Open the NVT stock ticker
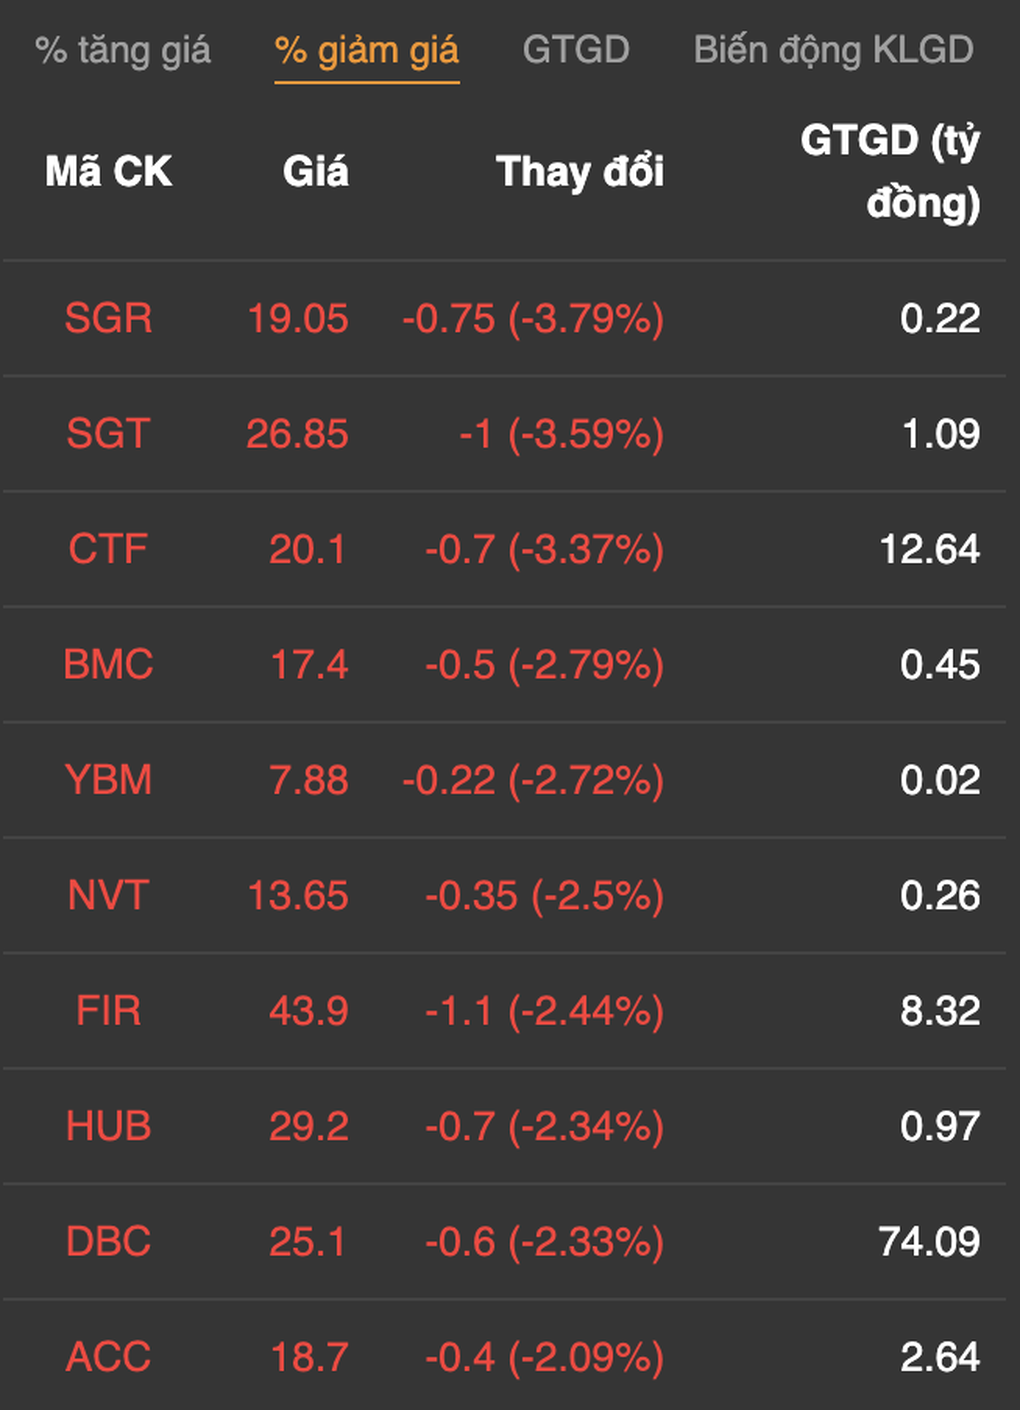The image size is (1020, 1410). coord(108,895)
